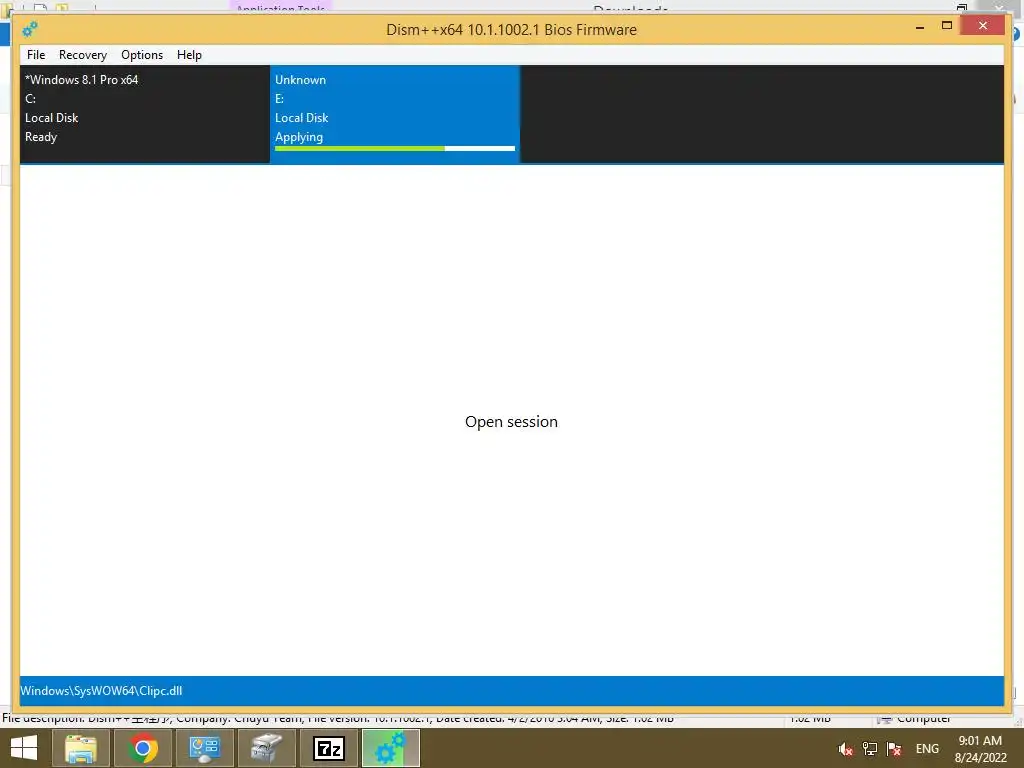This screenshot has width=1024, height=768.
Task: Click the Open session text
Action: coord(511,422)
